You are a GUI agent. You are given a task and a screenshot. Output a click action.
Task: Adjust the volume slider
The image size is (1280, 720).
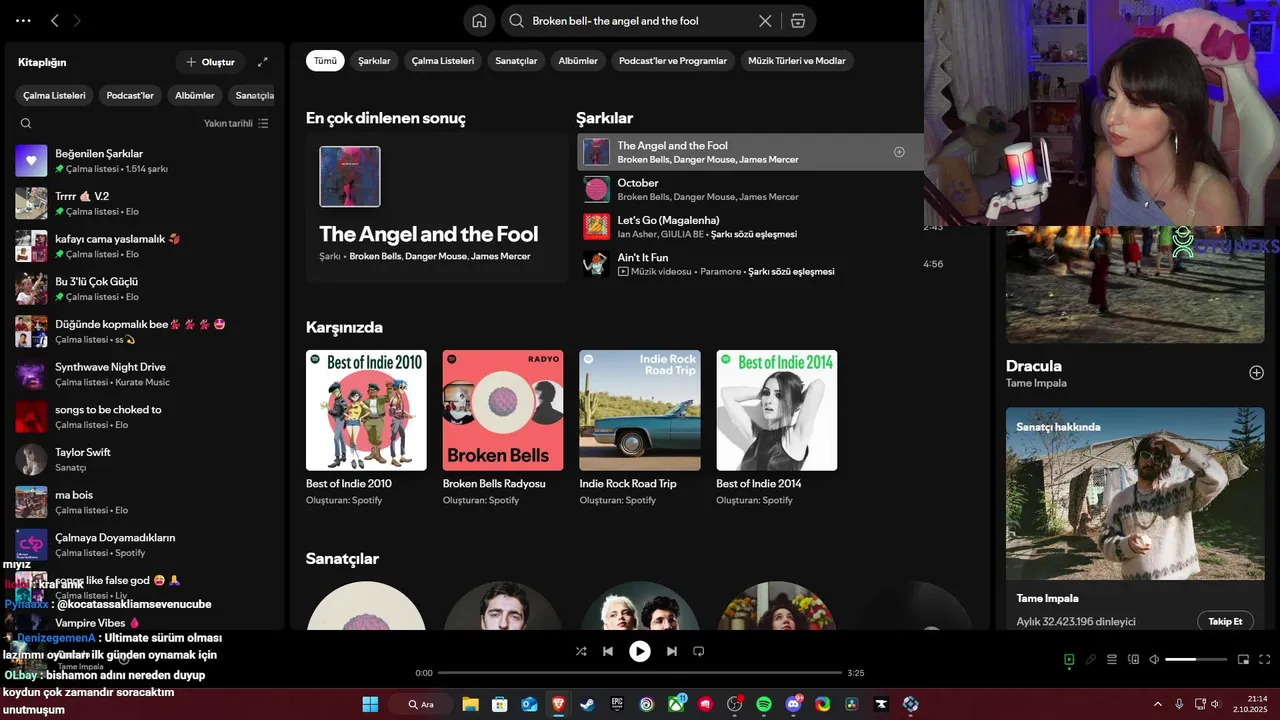[x=1196, y=659]
